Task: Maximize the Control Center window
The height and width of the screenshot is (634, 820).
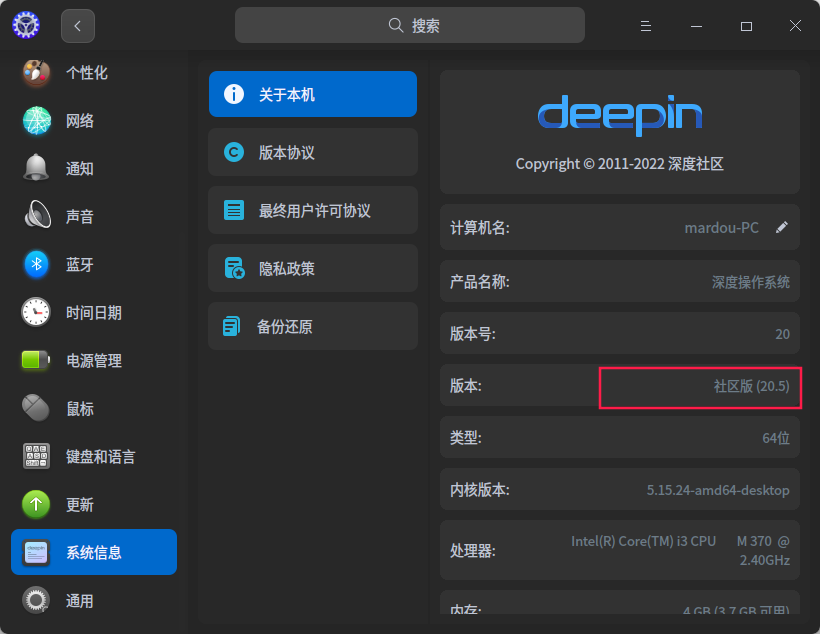Action: tap(746, 26)
